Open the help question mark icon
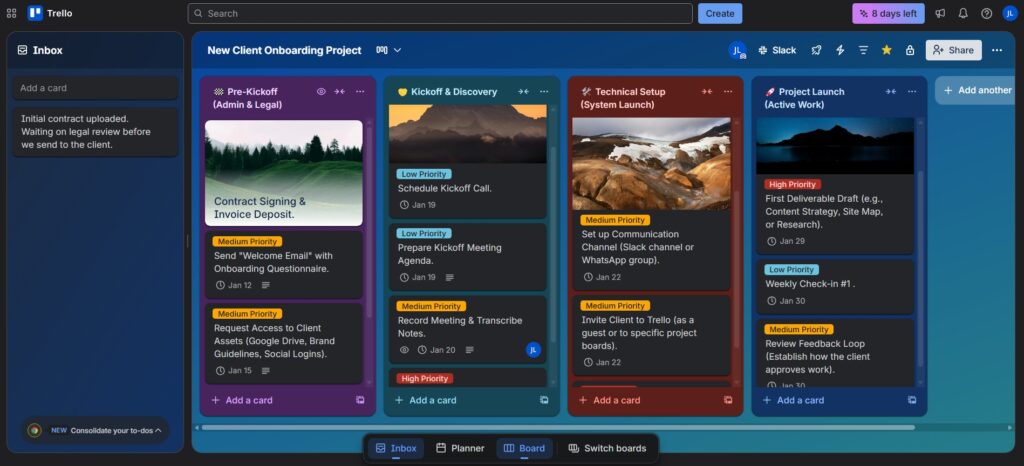The width and height of the screenshot is (1024, 466). [986, 13]
